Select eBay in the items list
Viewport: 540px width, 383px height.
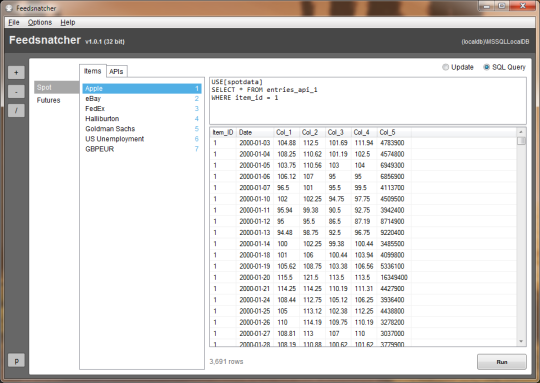click(142, 99)
